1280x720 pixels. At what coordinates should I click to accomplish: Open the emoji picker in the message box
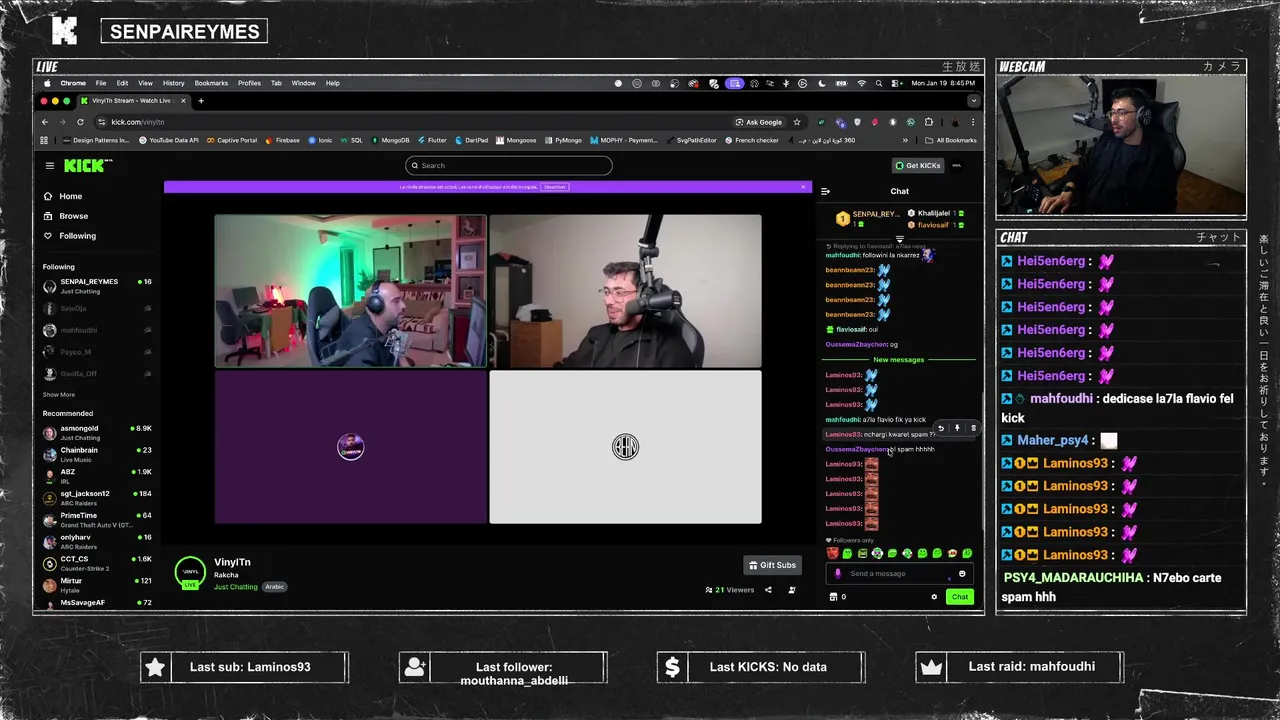[962, 574]
